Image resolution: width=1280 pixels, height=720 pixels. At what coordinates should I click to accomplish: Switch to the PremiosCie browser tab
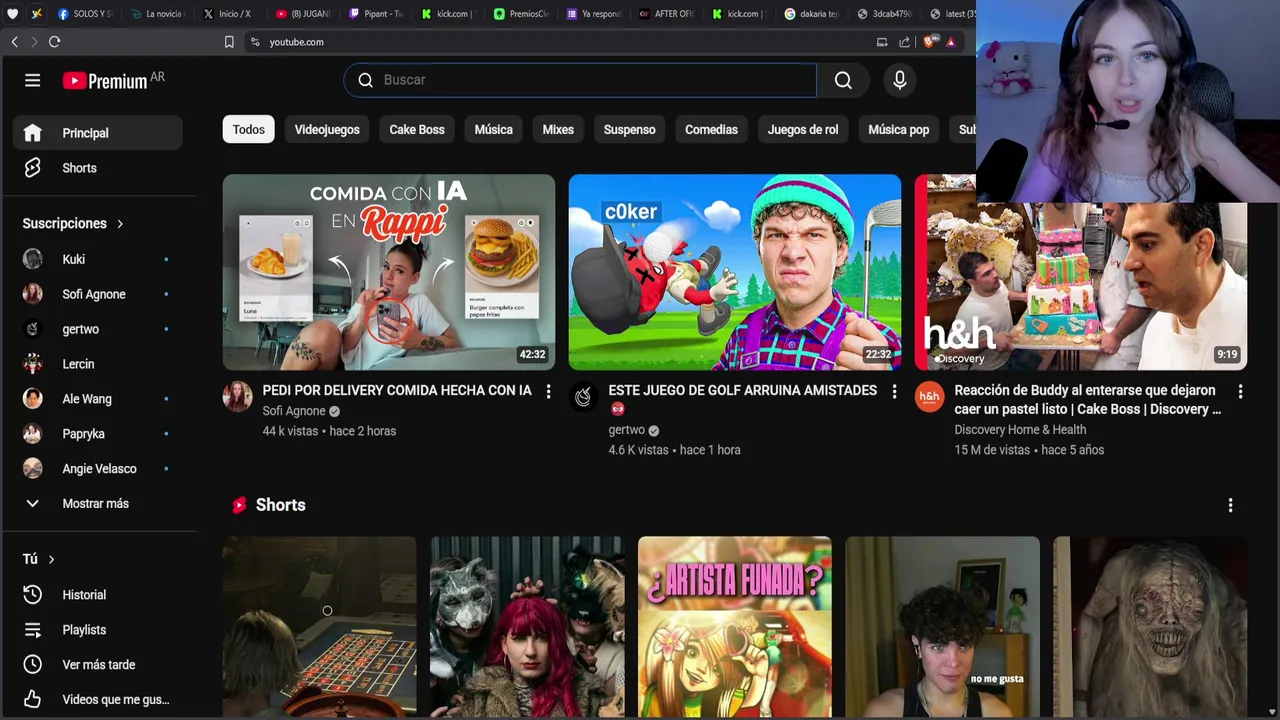coord(521,14)
